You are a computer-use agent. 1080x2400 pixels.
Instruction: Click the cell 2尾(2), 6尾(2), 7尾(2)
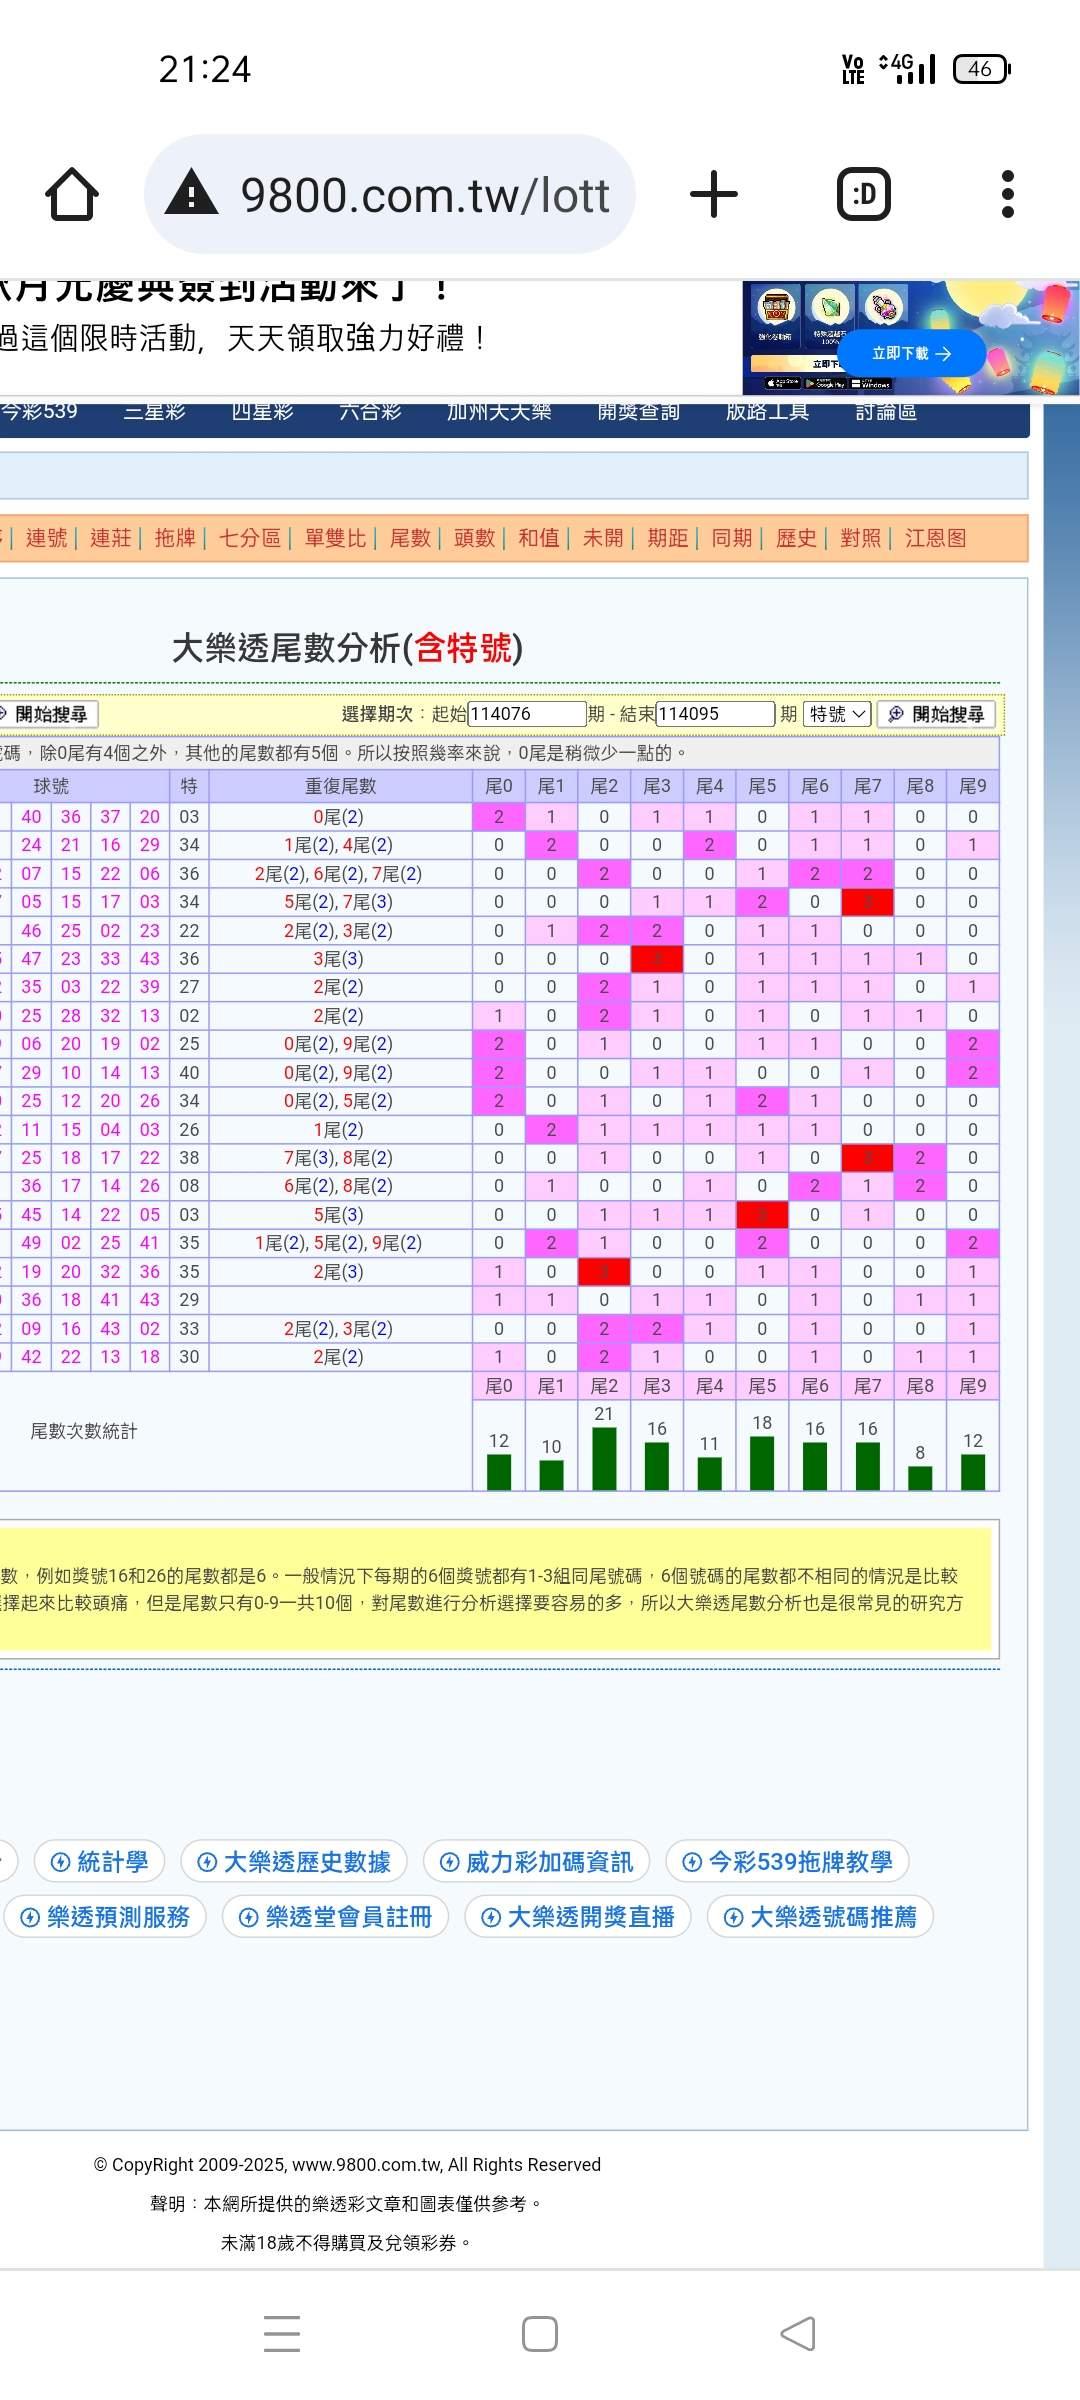(340, 874)
